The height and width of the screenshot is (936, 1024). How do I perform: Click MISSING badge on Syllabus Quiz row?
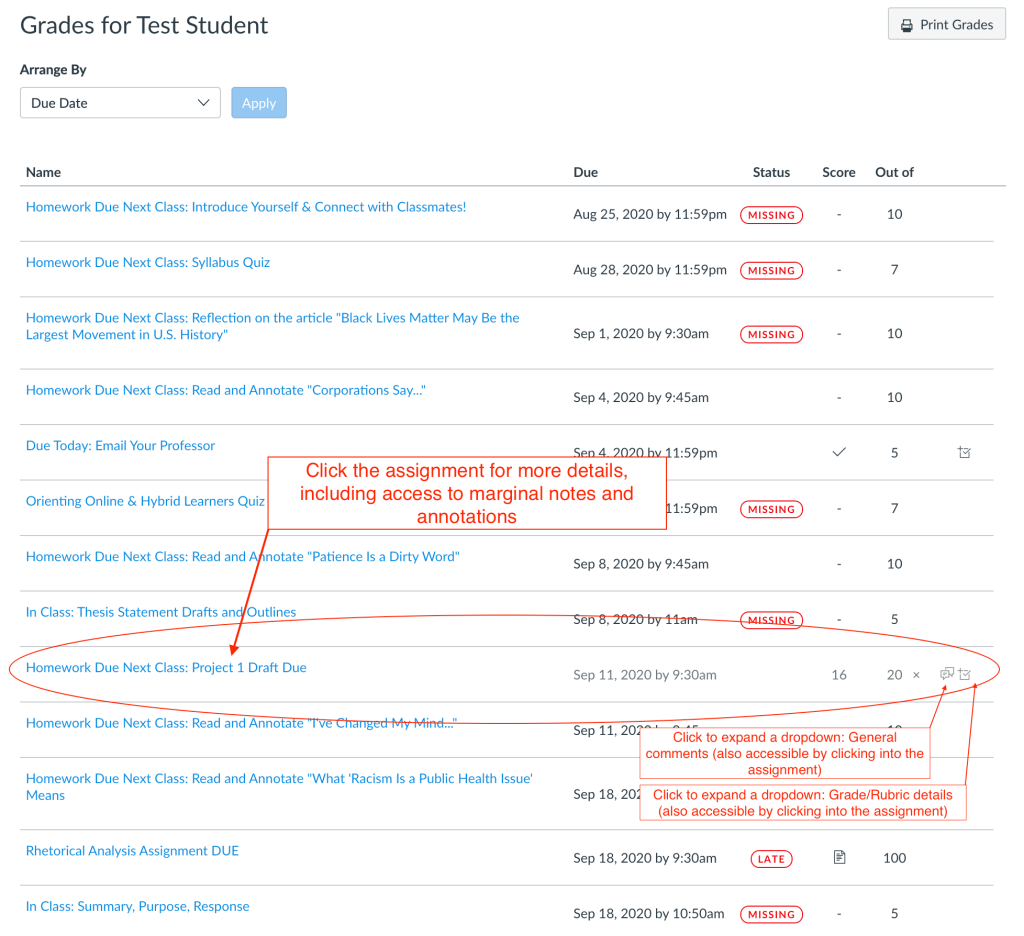point(771,271)
